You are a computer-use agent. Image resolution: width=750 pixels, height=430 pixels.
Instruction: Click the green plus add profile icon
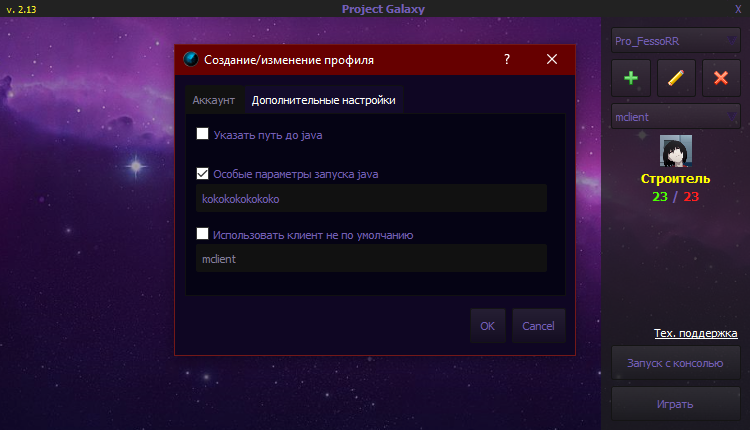[631, 77]
